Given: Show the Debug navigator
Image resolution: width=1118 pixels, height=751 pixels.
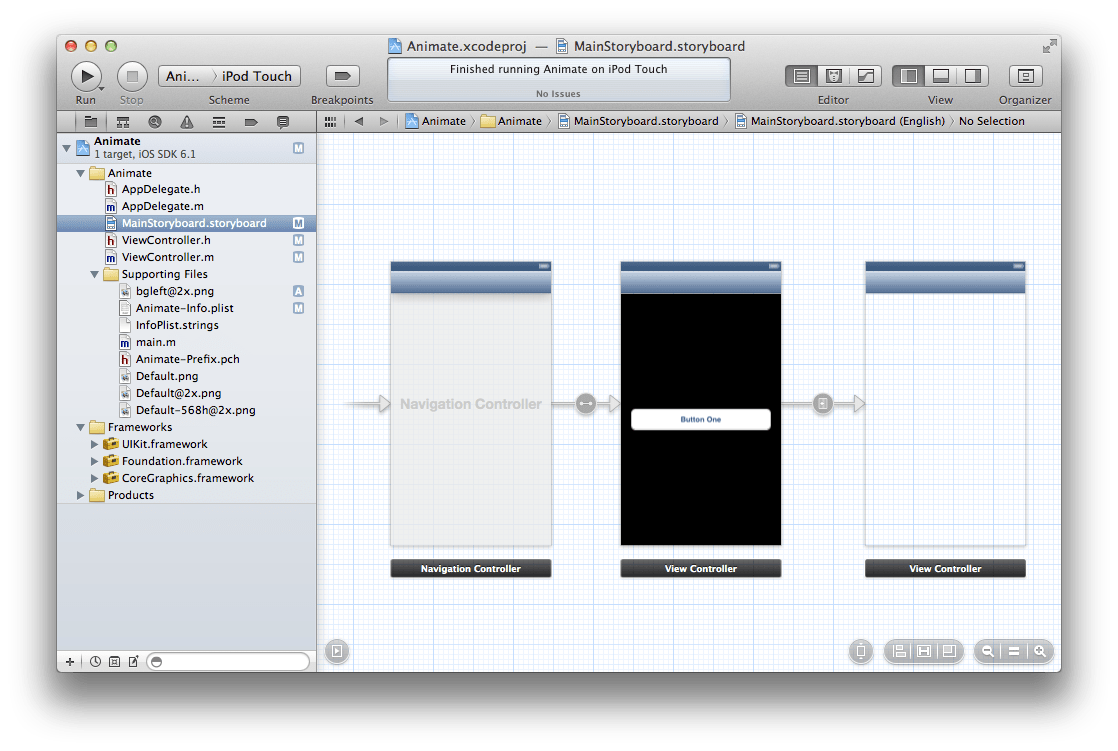Looking at the screenshot, I should (x=219, y=122).
